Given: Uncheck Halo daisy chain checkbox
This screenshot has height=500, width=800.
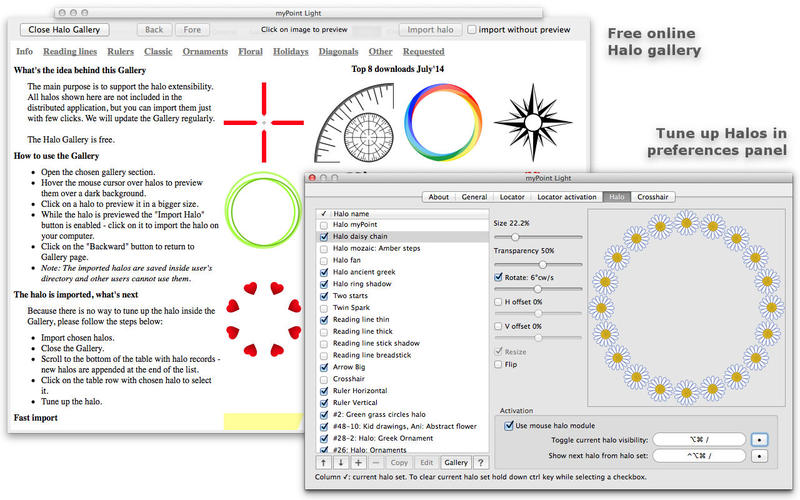Looking at the screenshot, I should (x=323, y=237).
